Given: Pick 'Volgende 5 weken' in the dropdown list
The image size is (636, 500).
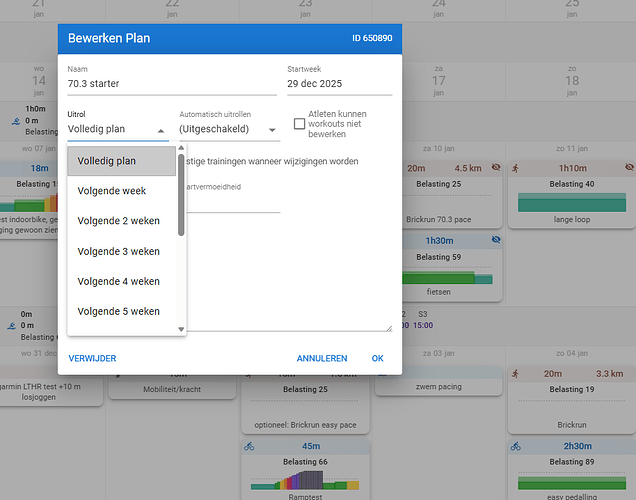Looking at the screenshot, I should coord(118,311).
